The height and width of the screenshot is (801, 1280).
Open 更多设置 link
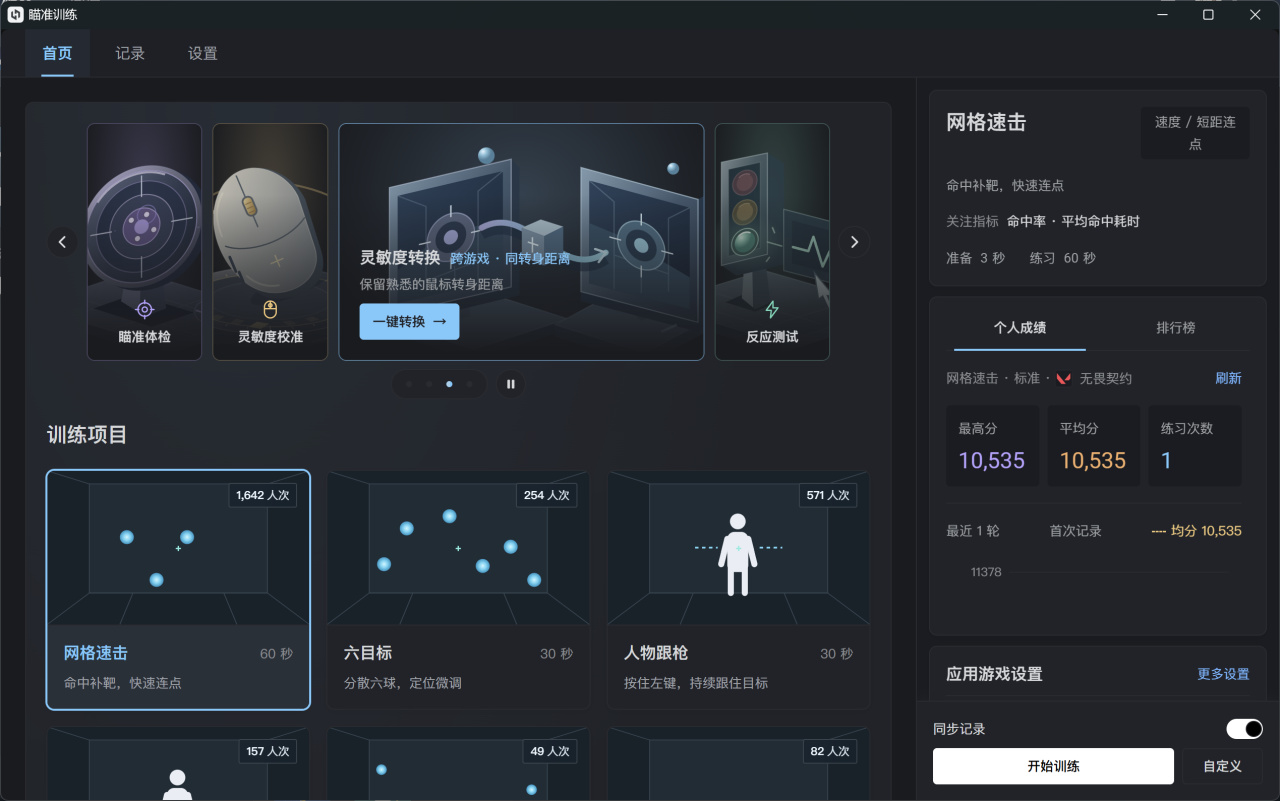click(x=1223, y=674)
